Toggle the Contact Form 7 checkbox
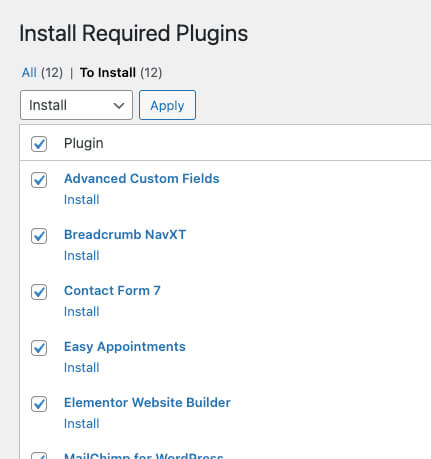This screenshot has height=459, width=431. (x=39, y=292)
